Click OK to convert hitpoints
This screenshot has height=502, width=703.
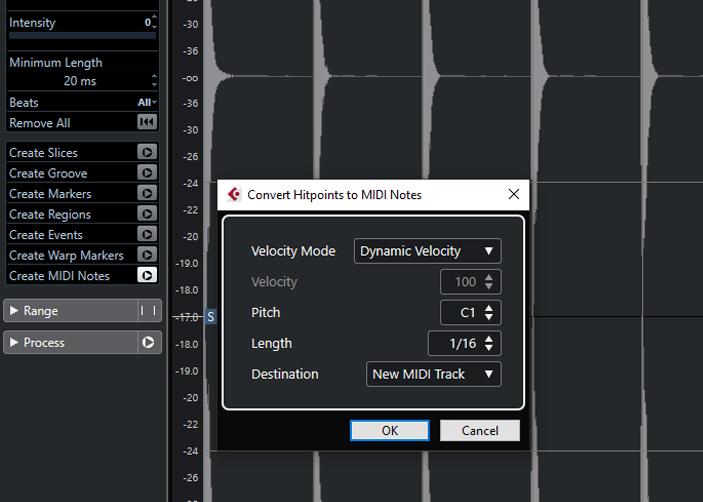(x=390, y=430)
